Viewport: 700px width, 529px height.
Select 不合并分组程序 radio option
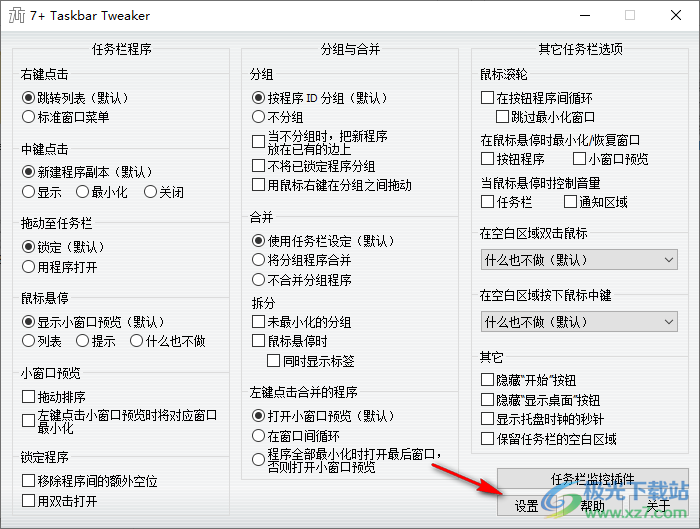pos(258,280)
